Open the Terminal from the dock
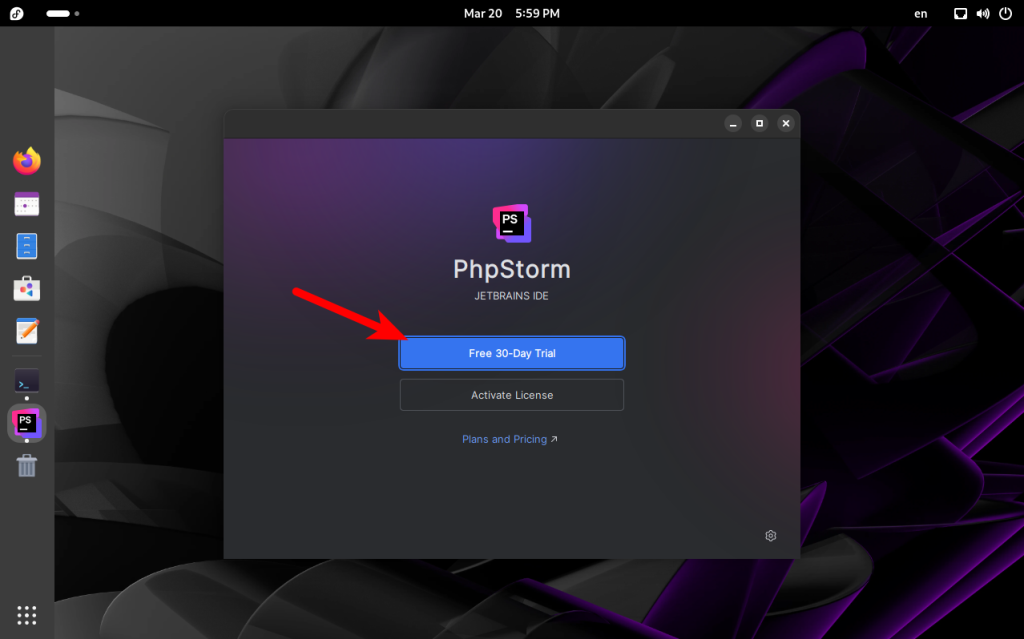 tap(27, 381)
